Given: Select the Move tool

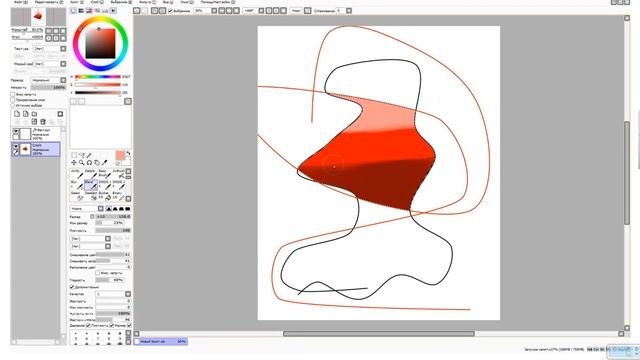Looking at the screenshot, I should click(74, 162).
